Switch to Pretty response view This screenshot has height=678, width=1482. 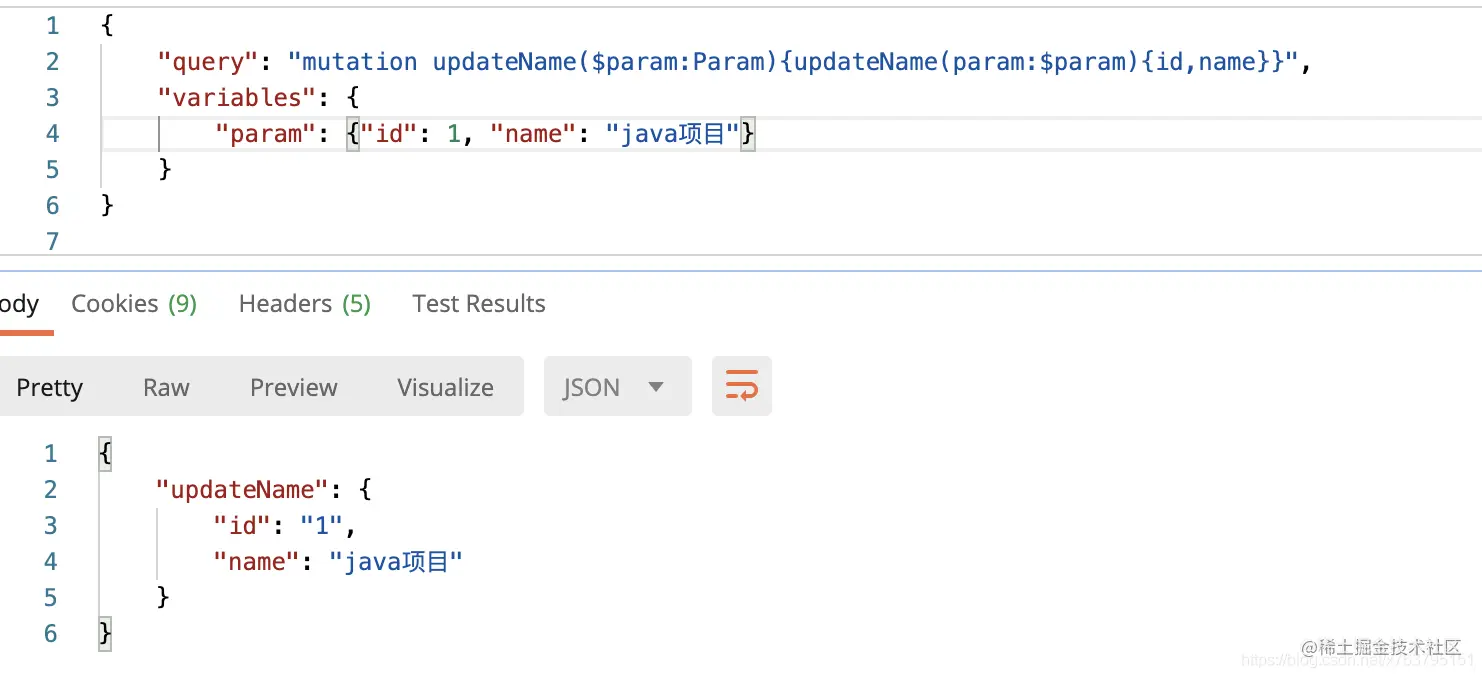pos(49,387)
